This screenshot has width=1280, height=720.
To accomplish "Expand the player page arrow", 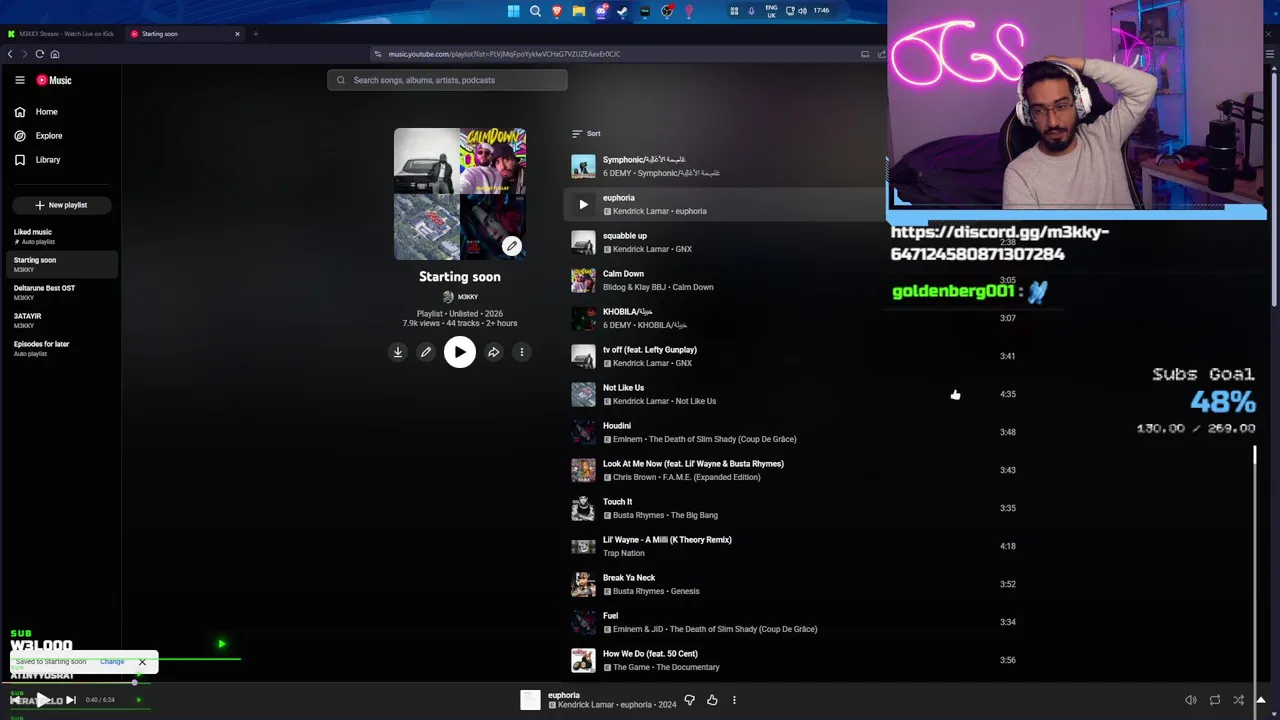I will 1261,700.
